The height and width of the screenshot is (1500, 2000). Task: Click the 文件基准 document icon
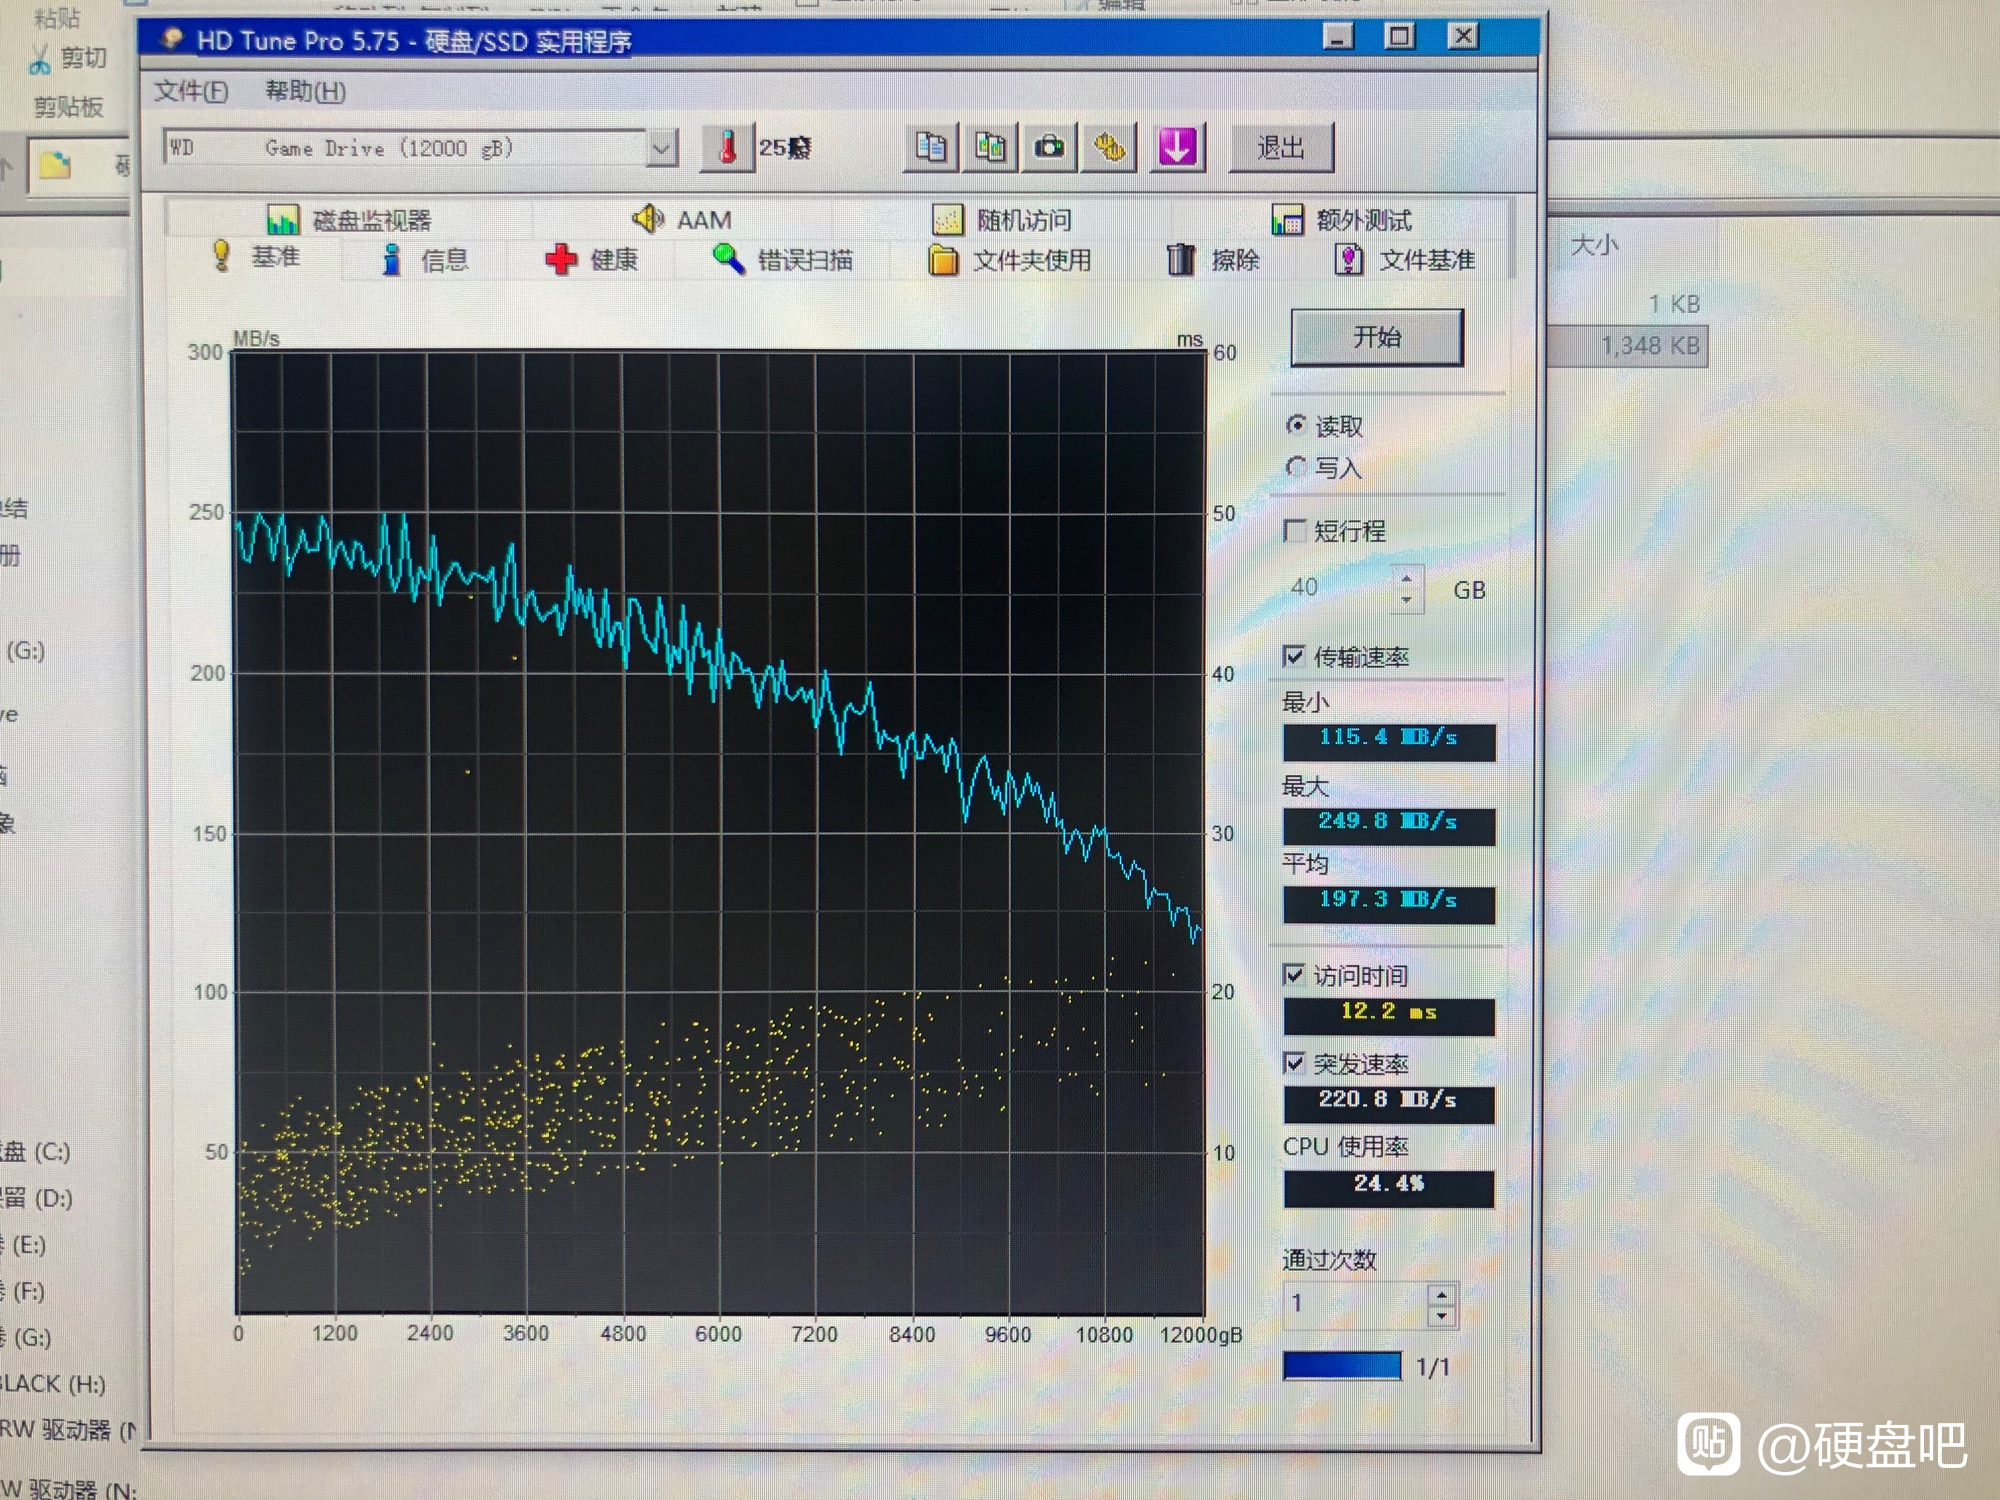click(1349, 260)
